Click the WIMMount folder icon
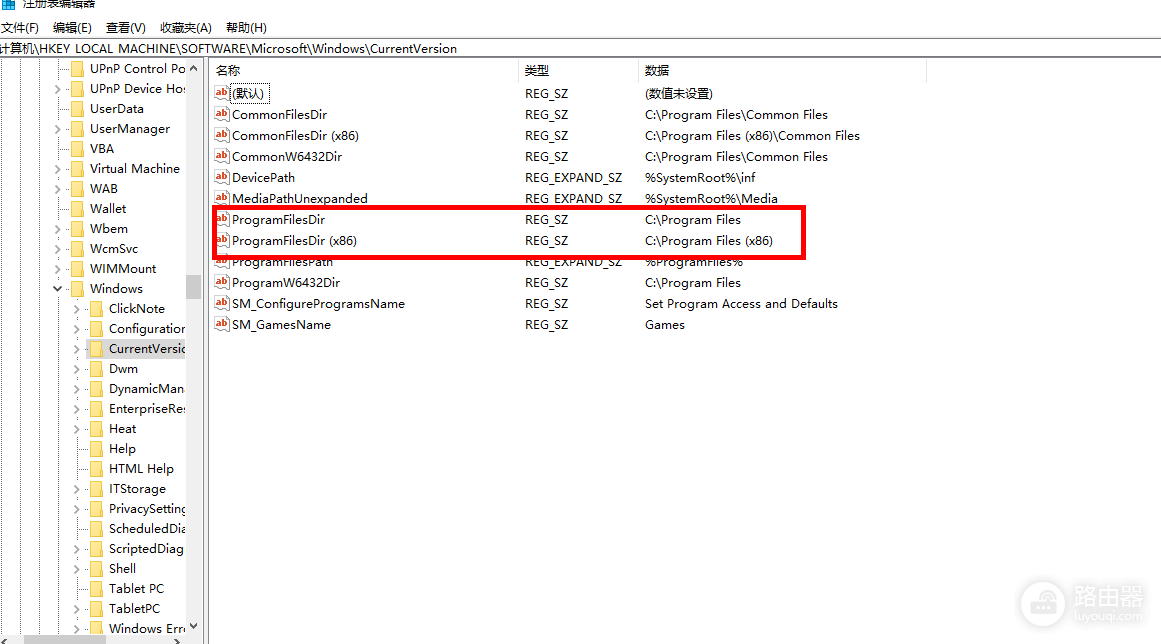Image resolution: width=1161 pixels, height=644 pixels. [77, 269]
